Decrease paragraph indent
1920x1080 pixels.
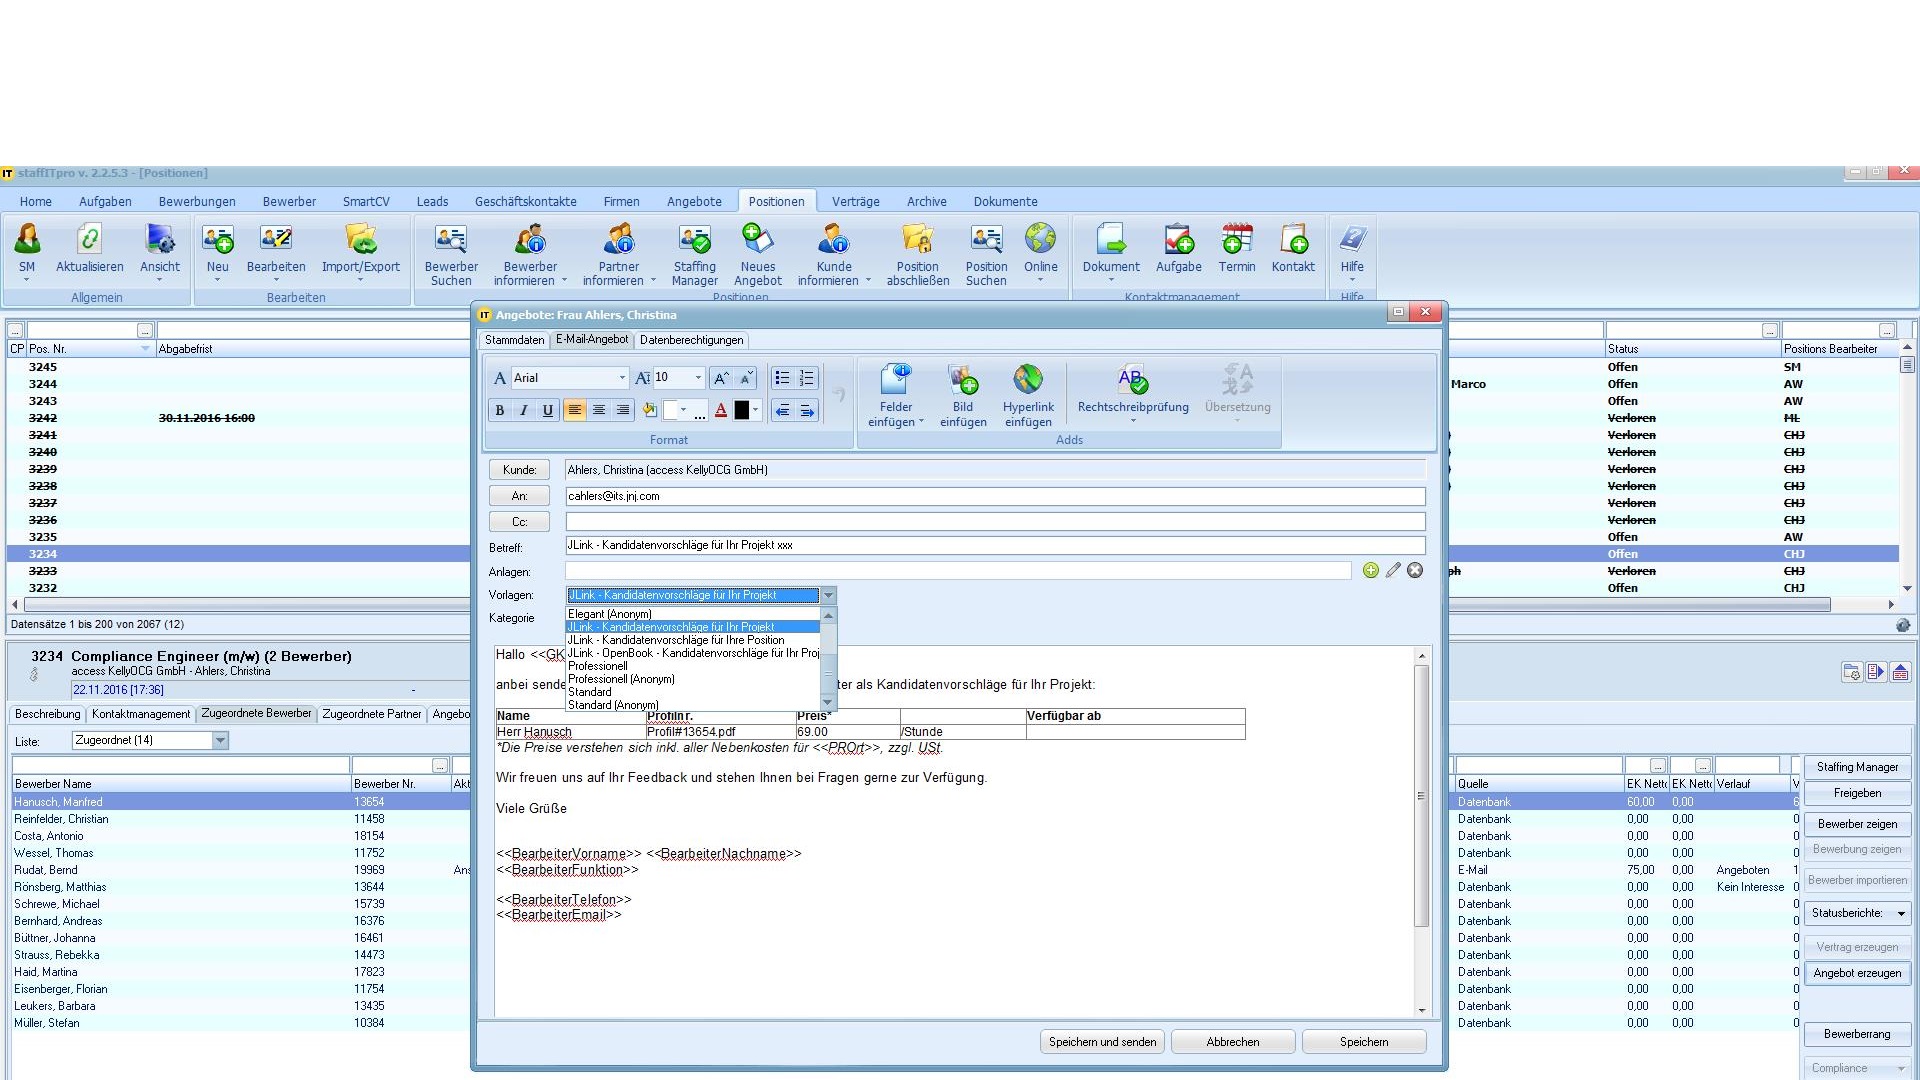click(782, 410)
